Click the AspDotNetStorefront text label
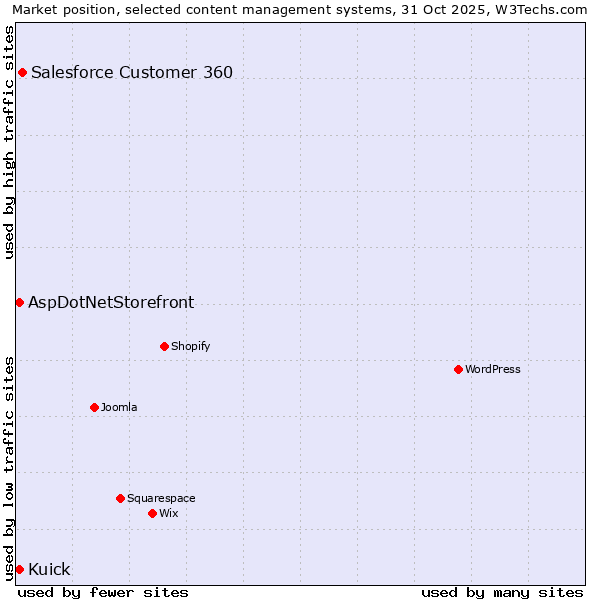Image resolution: width=600 pixels, height=600 pixels. [111, 302]
